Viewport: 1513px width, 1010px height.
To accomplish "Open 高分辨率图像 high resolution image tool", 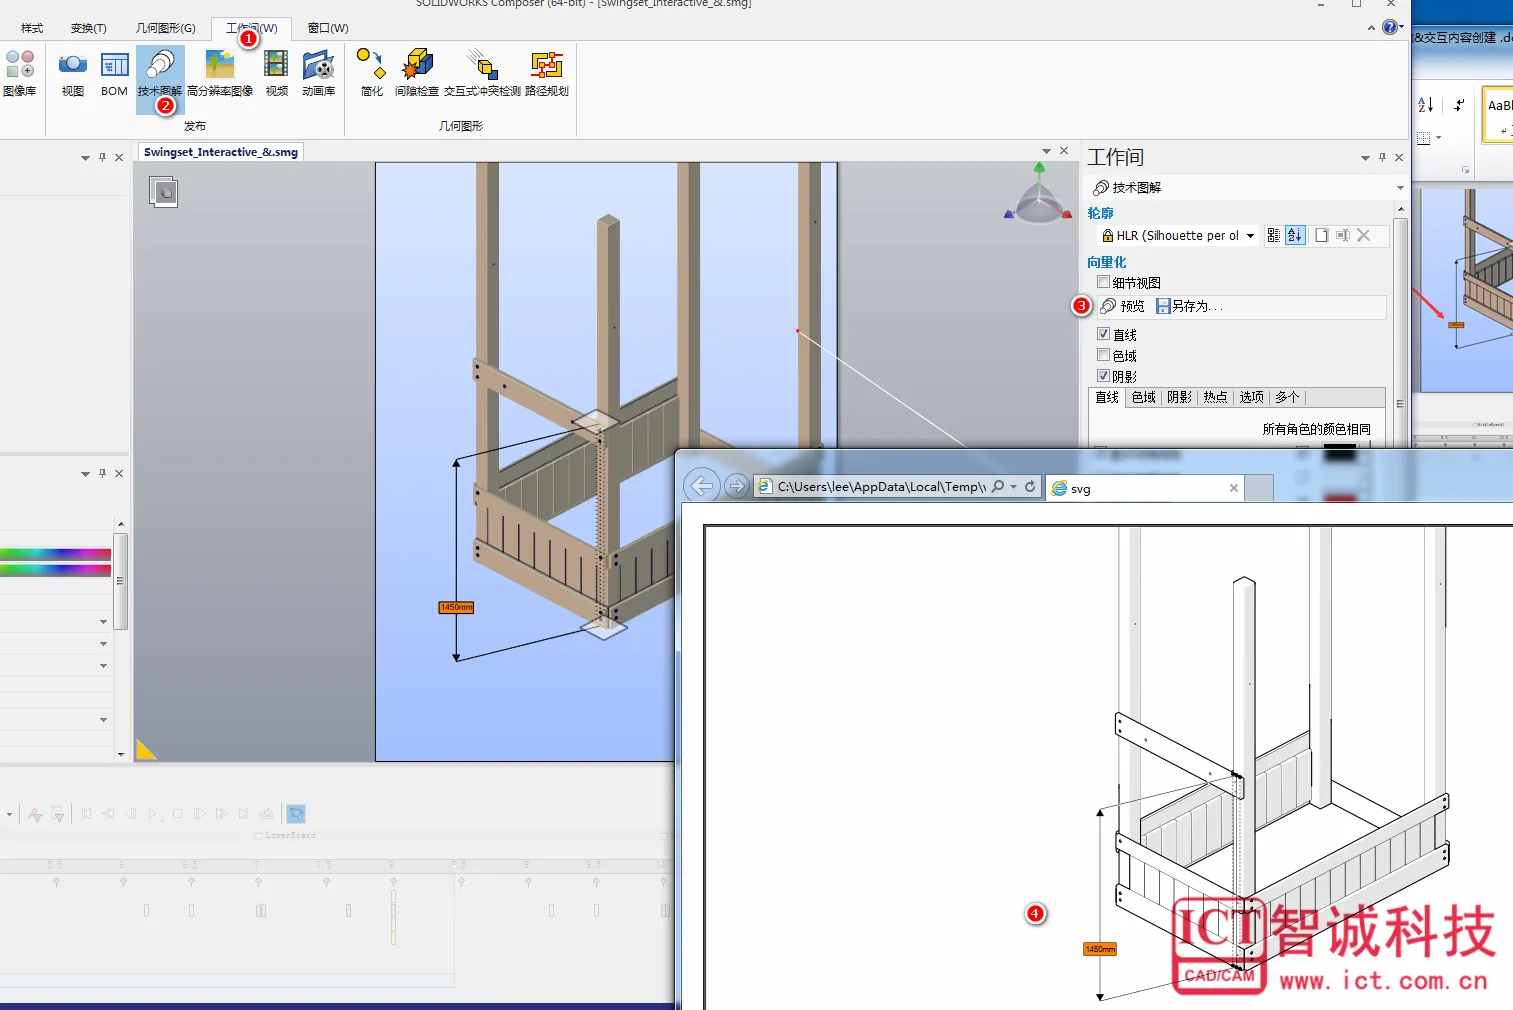I will tap(220, 73).
